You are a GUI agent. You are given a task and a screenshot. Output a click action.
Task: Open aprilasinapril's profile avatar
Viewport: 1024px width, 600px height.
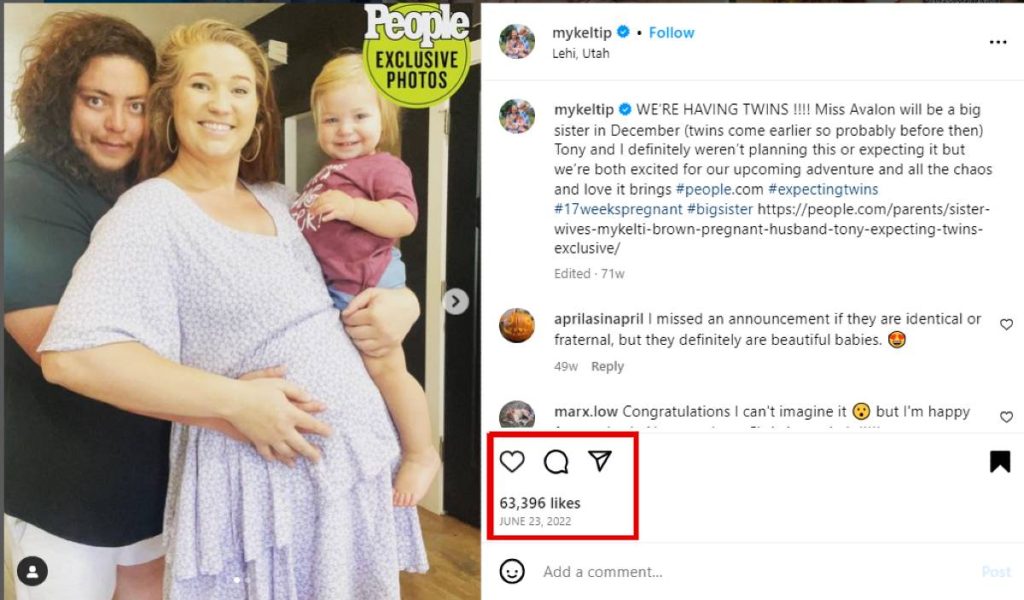tap(517, 326)
